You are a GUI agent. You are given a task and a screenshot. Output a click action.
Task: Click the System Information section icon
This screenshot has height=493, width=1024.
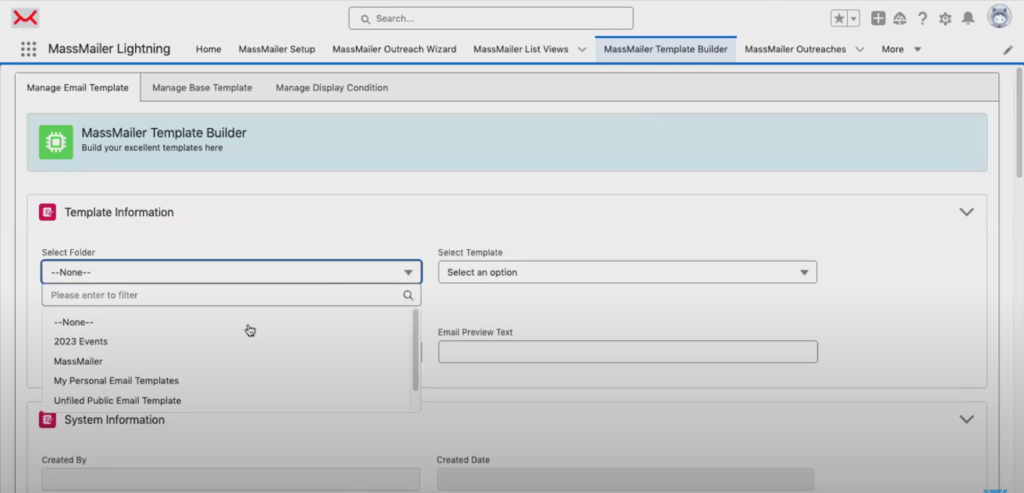pyautogui.click(x=47, y=419)
